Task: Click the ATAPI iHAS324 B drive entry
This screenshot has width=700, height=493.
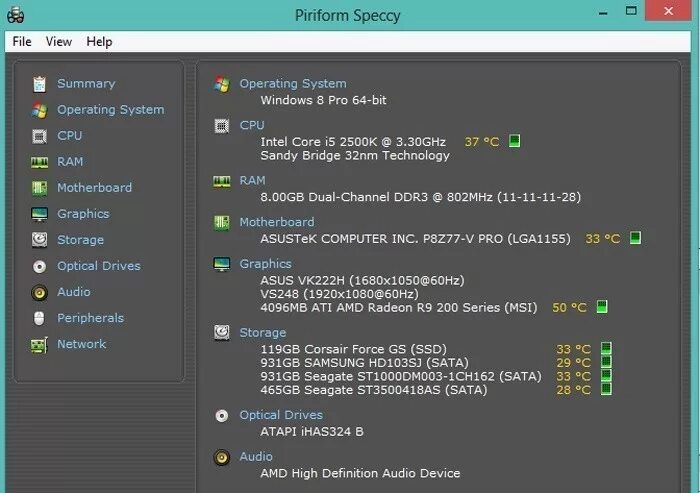Action: pos(312,432)
